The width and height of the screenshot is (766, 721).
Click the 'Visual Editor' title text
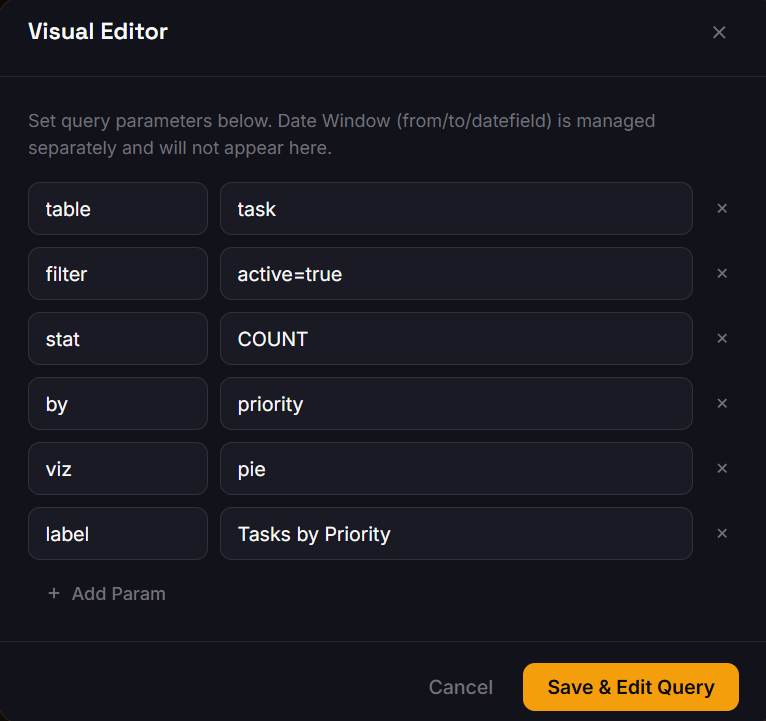[x=98, y=32]
